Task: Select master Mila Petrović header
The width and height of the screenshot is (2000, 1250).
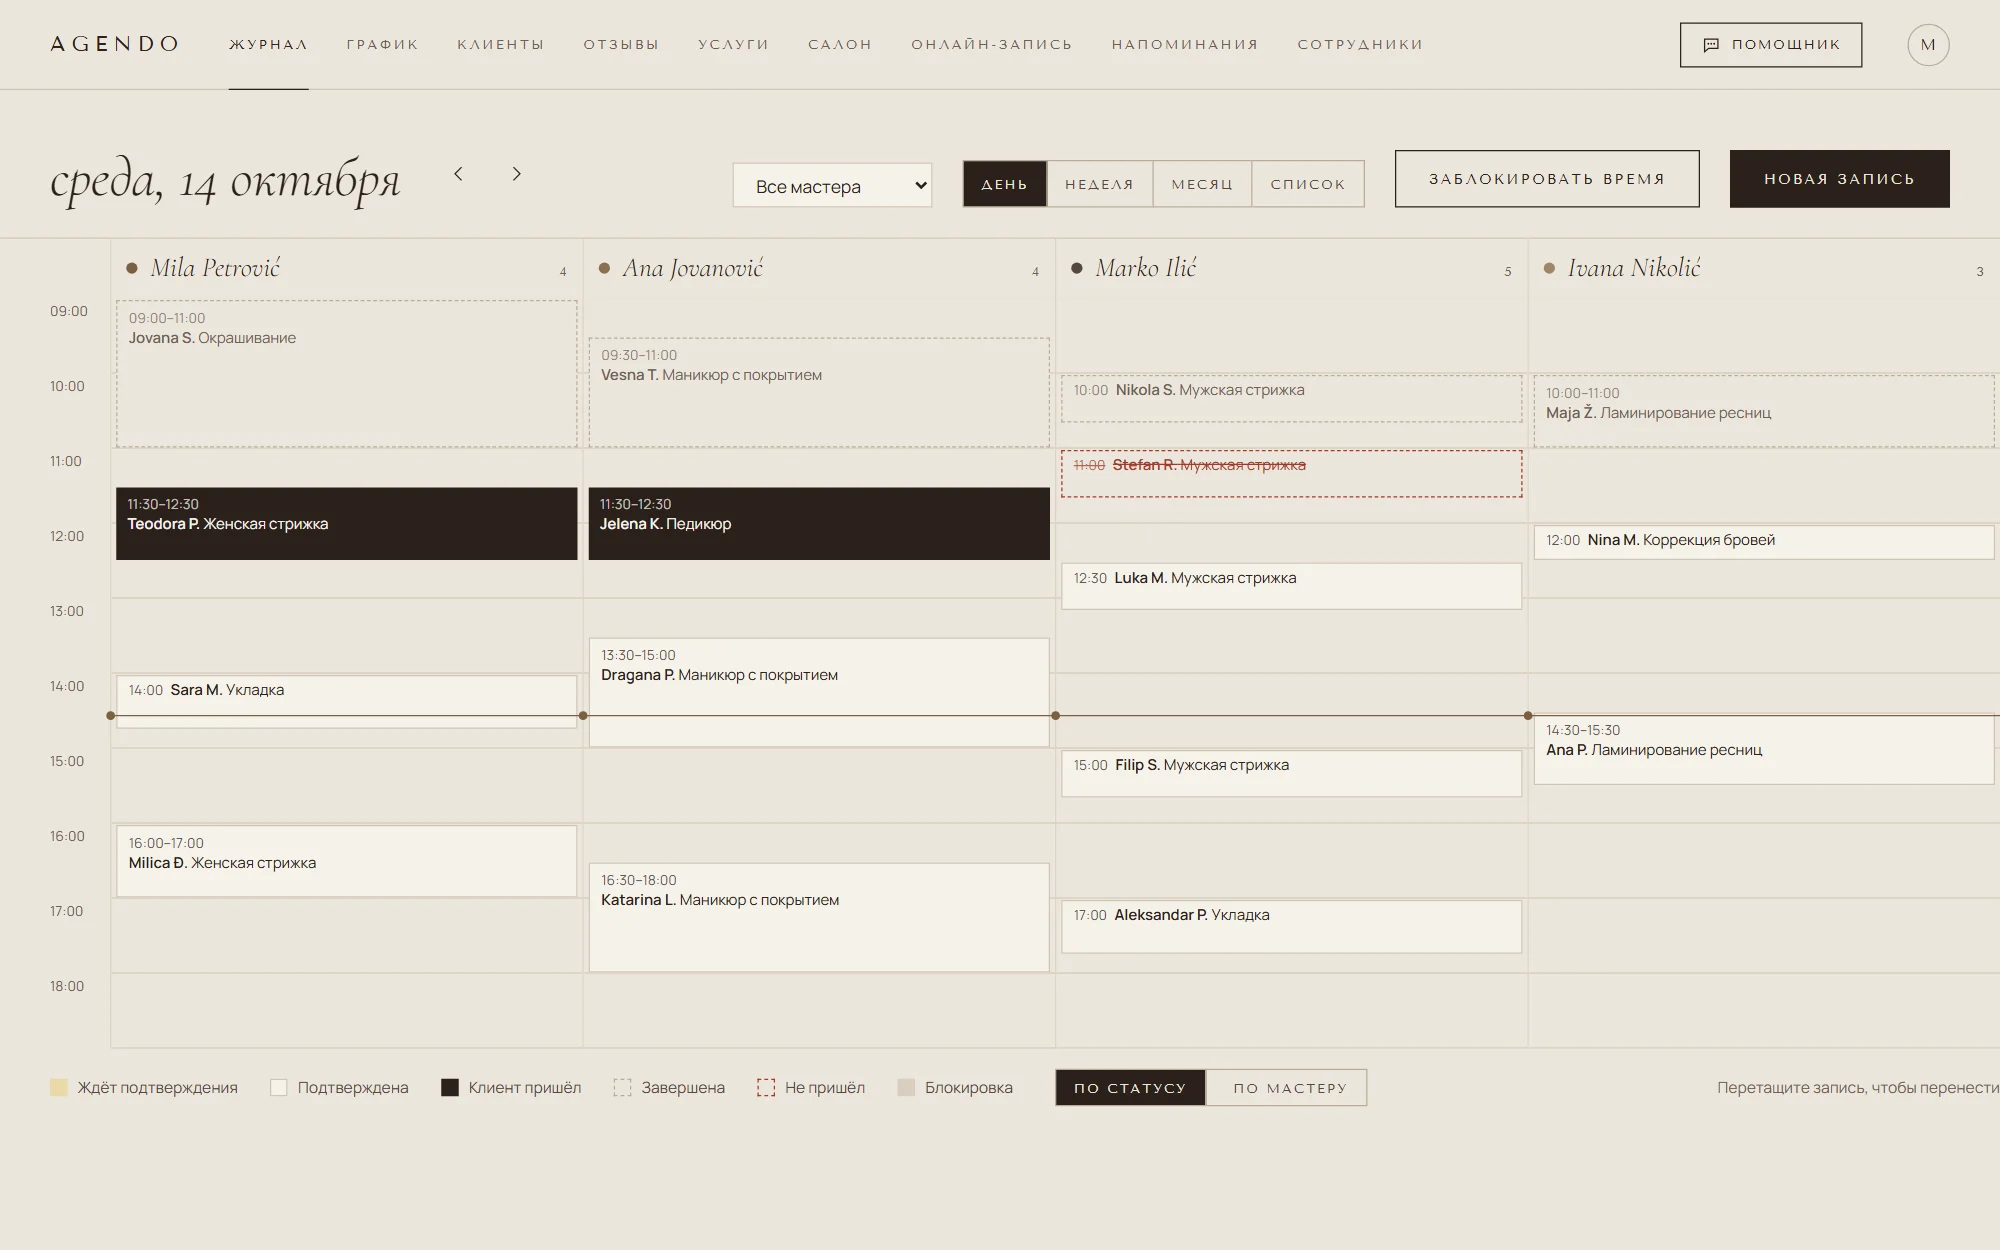Action: tap(215, 268)
